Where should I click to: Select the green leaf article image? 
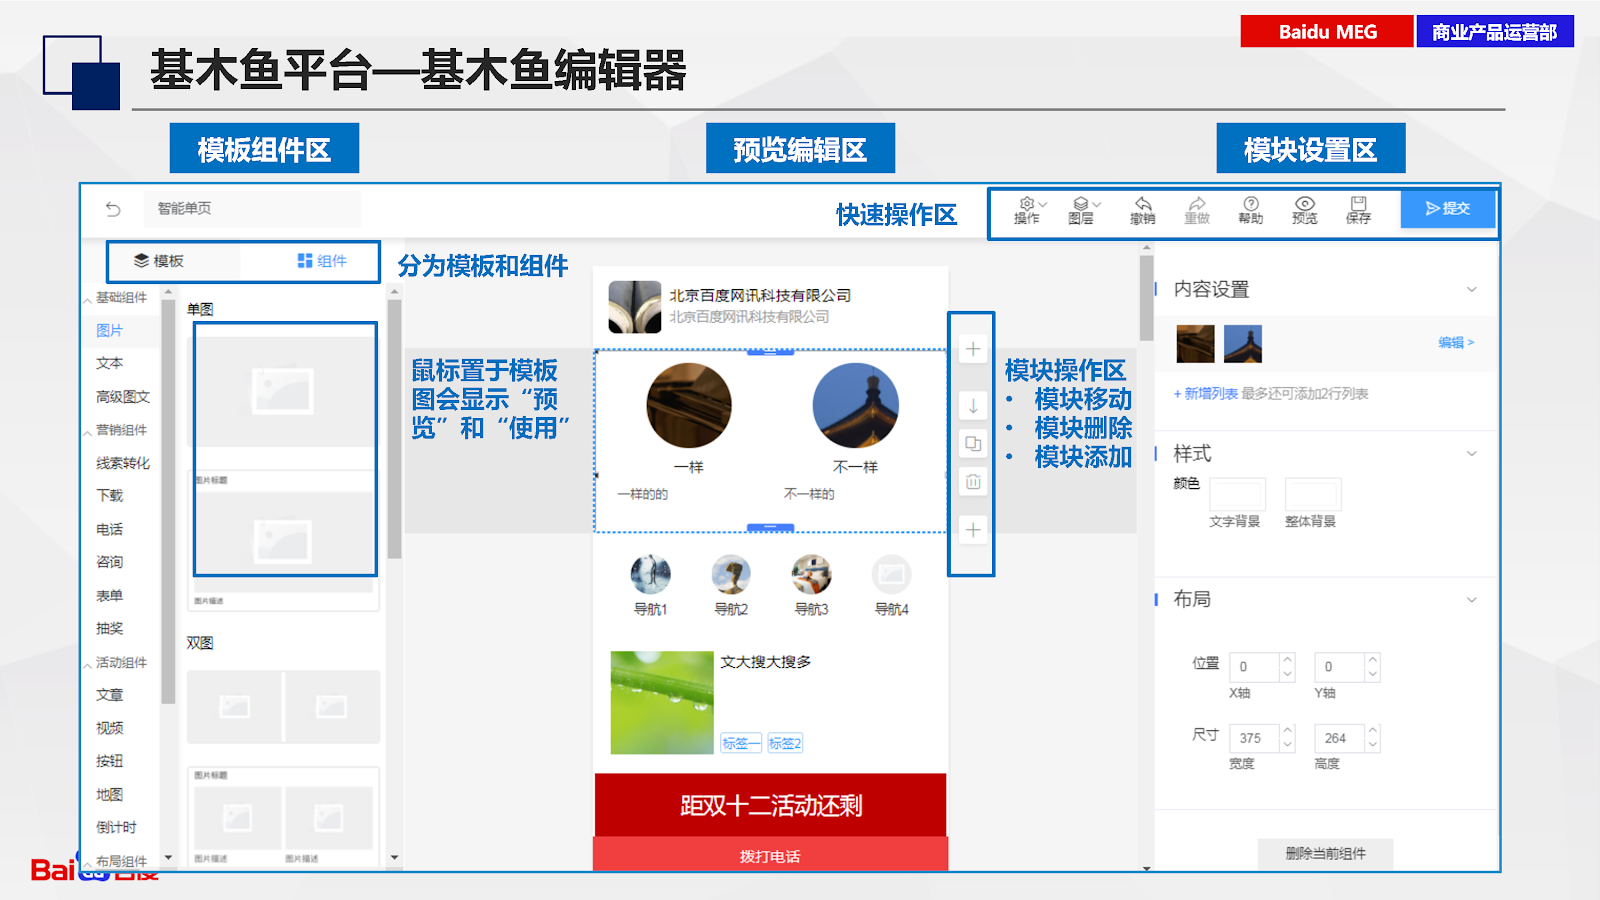[x=662, y=703]
